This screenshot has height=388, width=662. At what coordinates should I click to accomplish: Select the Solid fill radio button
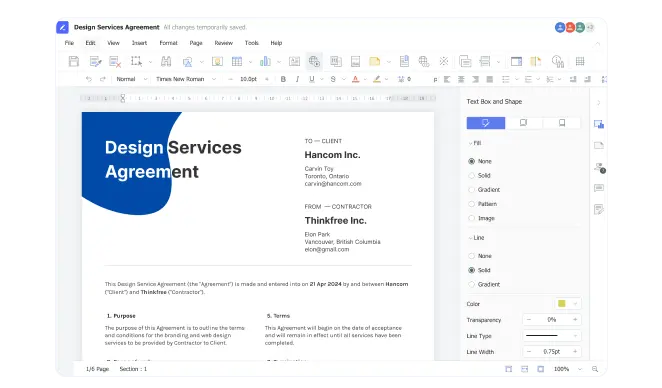pos(472,176)
